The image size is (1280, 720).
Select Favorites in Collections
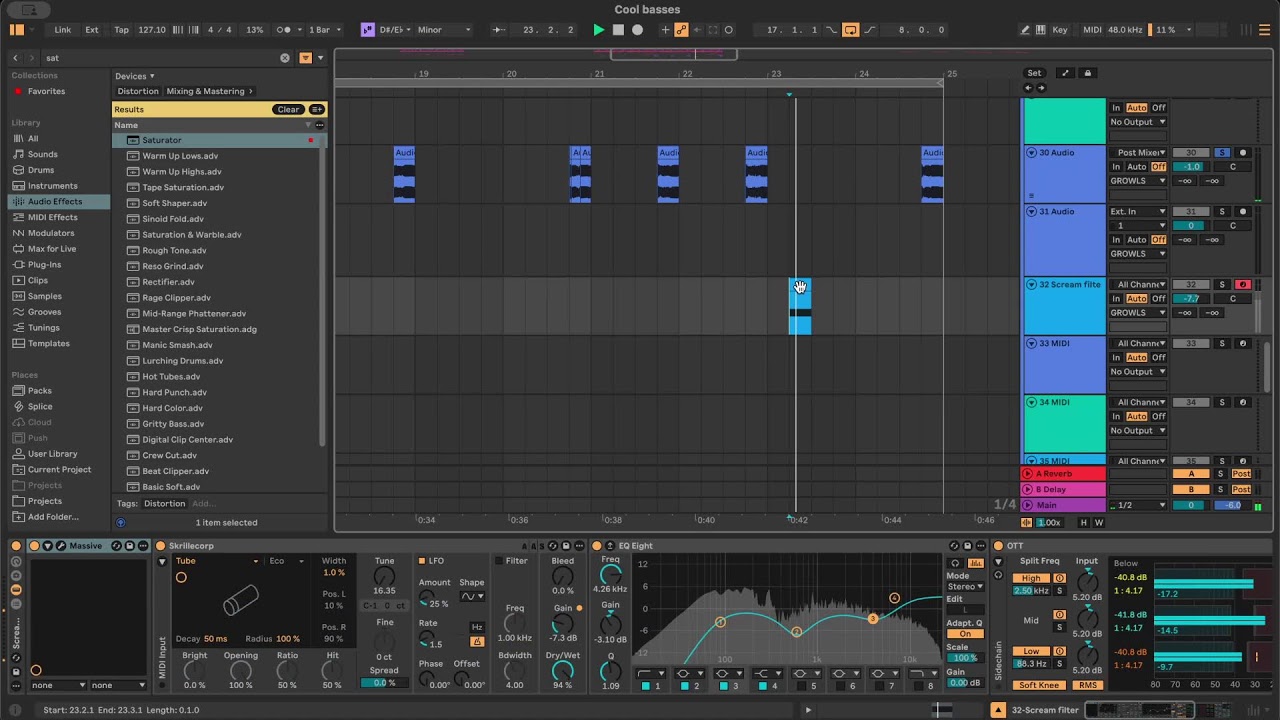pos(46,91)
